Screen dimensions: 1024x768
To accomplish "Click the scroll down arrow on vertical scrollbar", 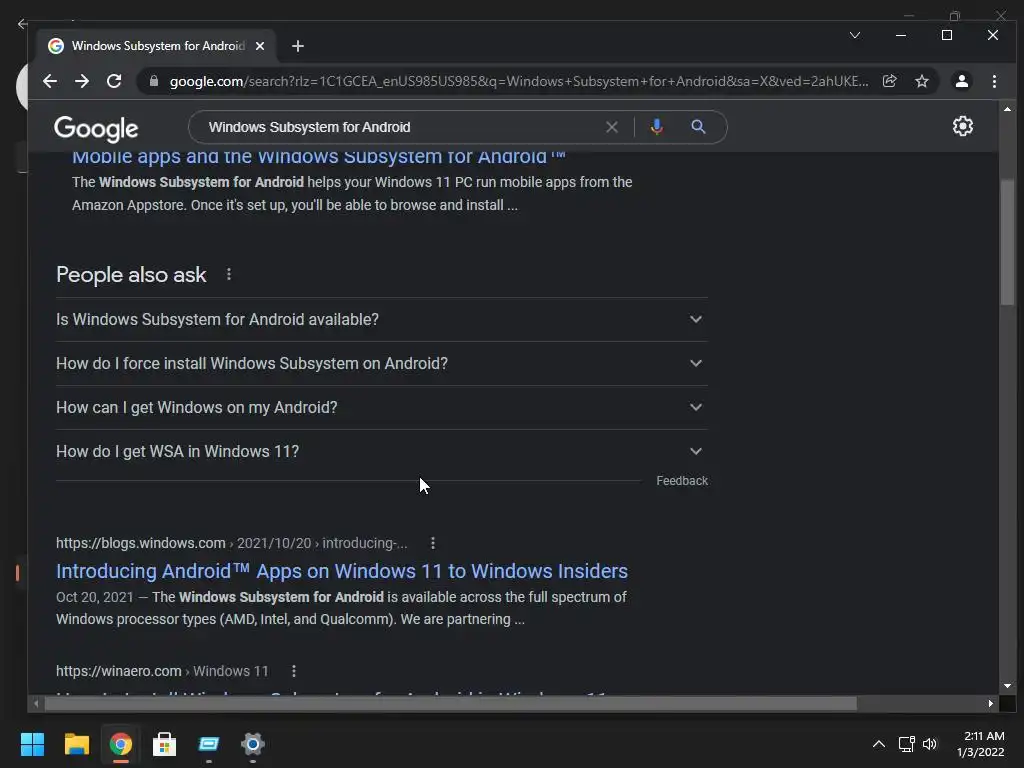I will point(1007,686).
